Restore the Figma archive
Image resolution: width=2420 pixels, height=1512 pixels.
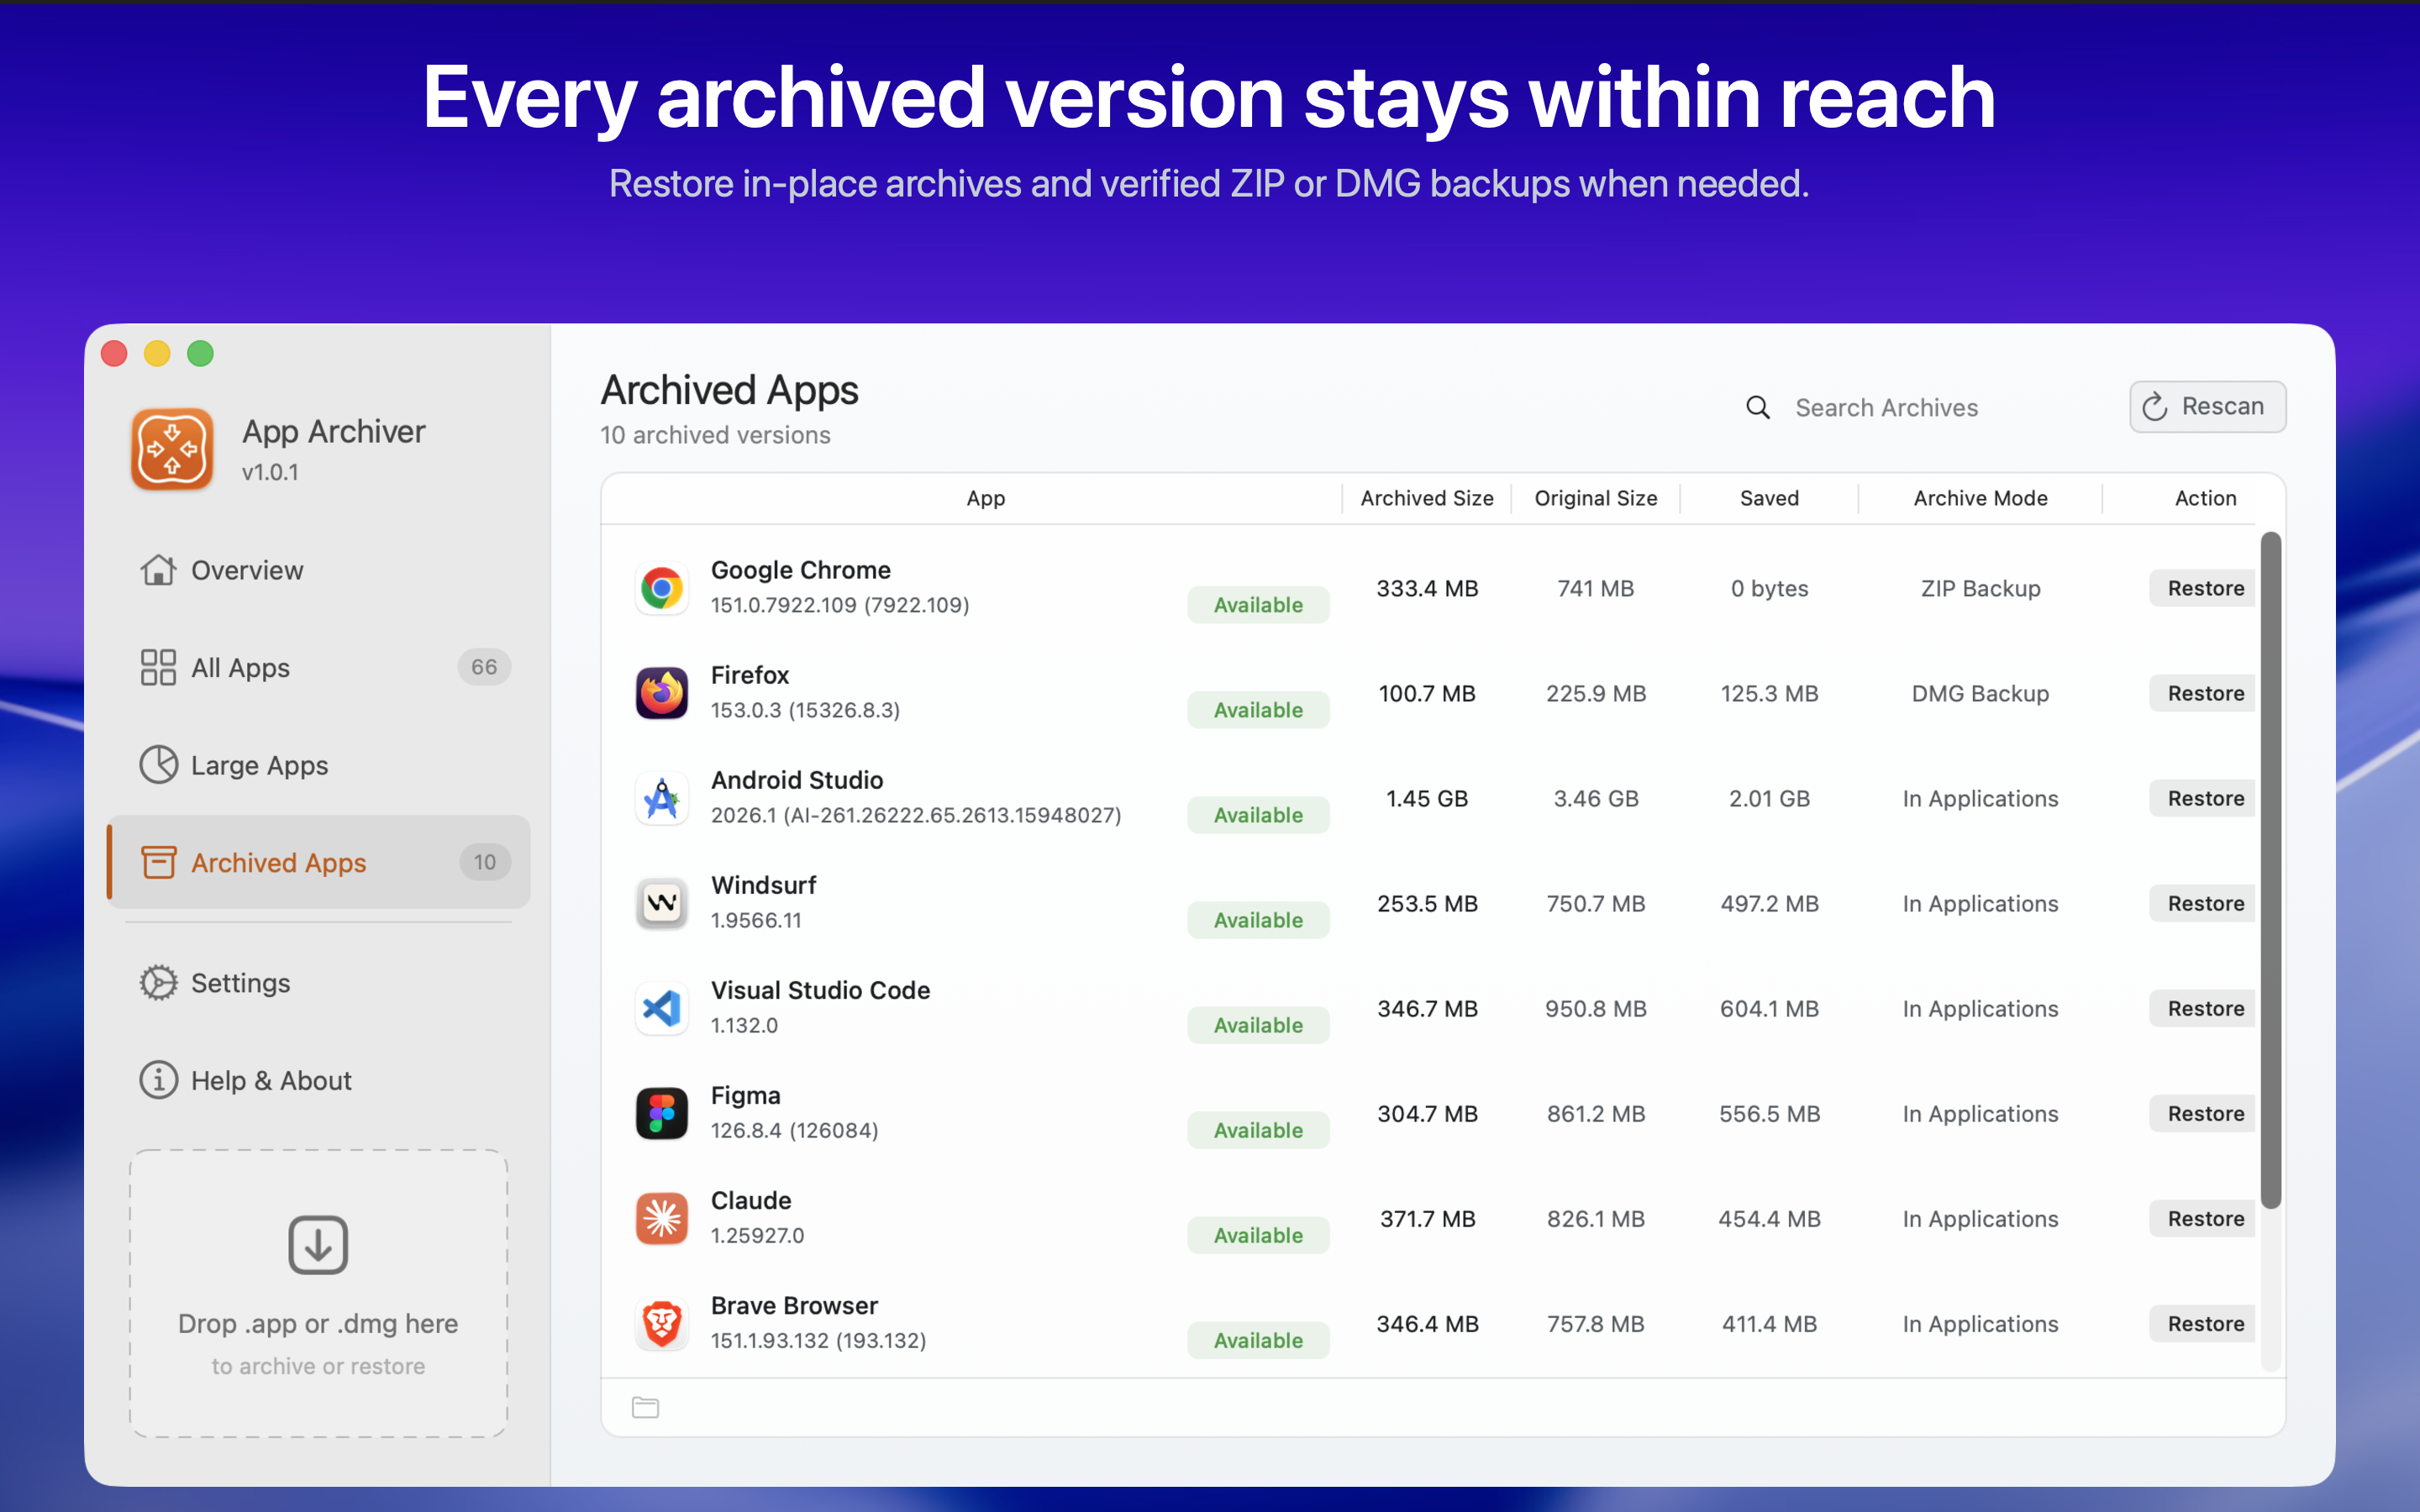pos(2203,1113)
